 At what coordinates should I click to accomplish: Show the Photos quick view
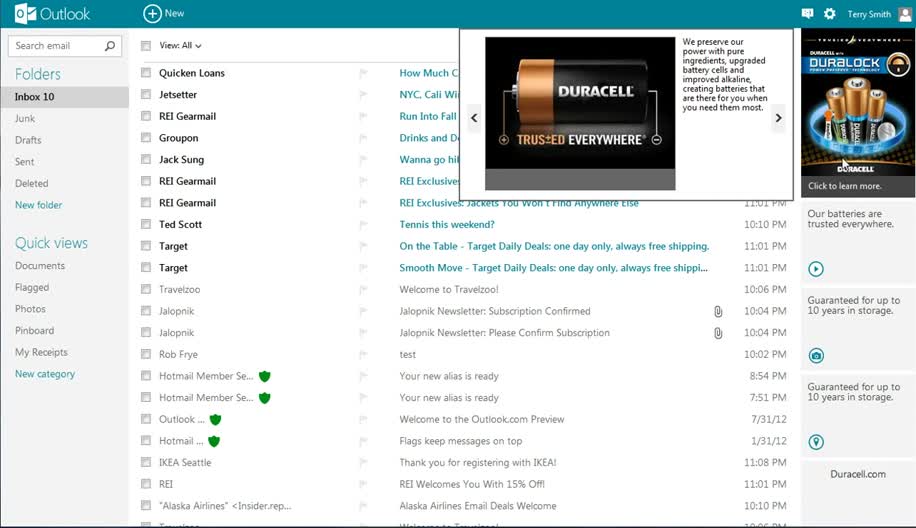click(30, 309)
